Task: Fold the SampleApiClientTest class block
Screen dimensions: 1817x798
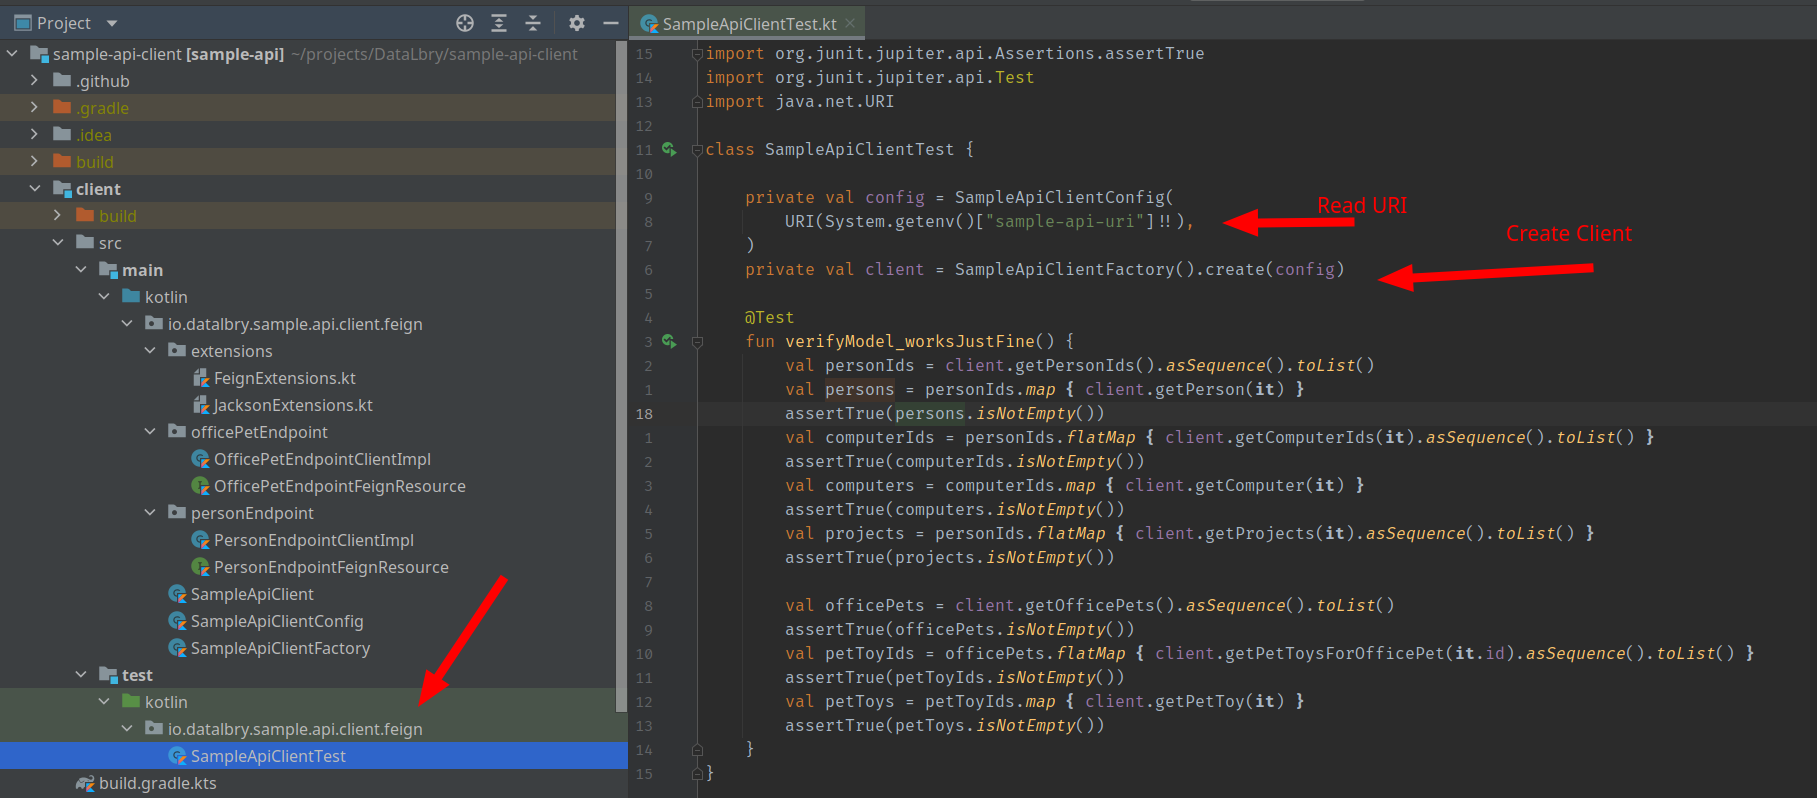Action: tap(697, 150)
